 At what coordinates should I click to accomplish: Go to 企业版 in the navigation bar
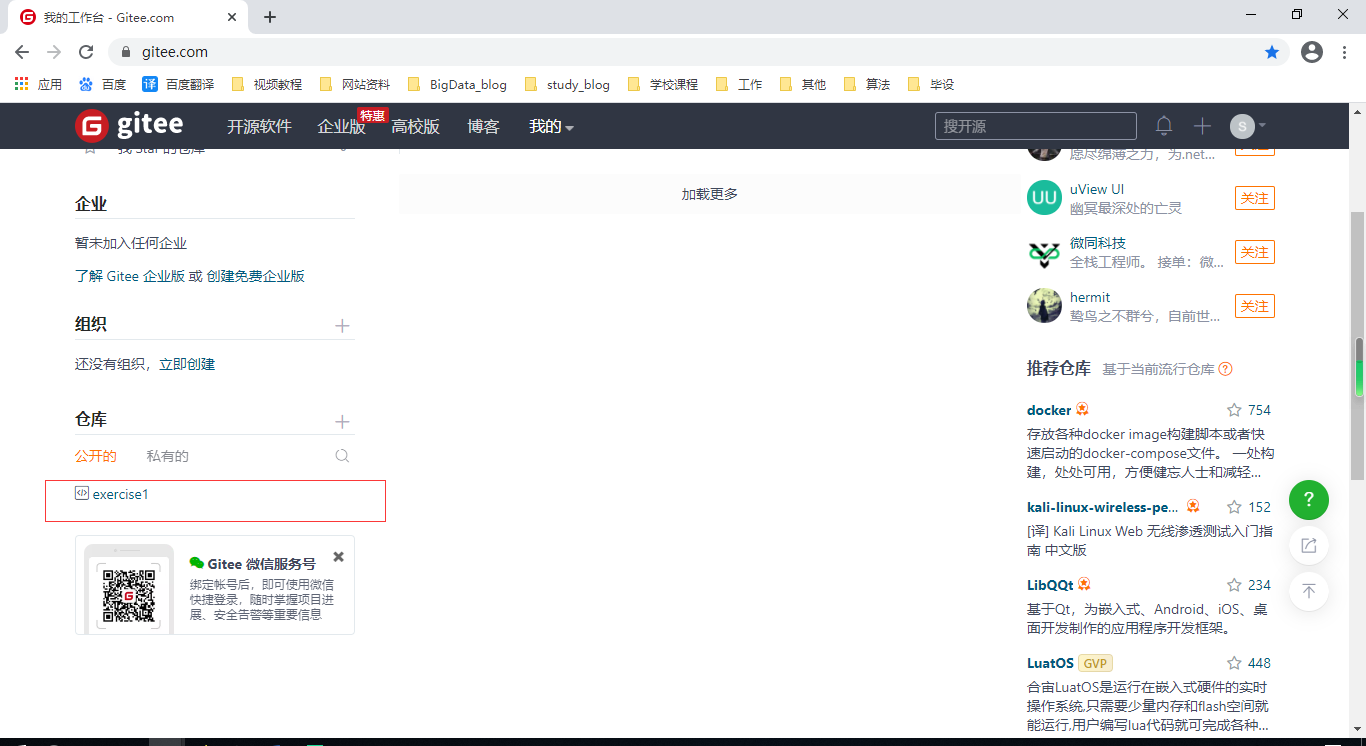click(341, 127)
